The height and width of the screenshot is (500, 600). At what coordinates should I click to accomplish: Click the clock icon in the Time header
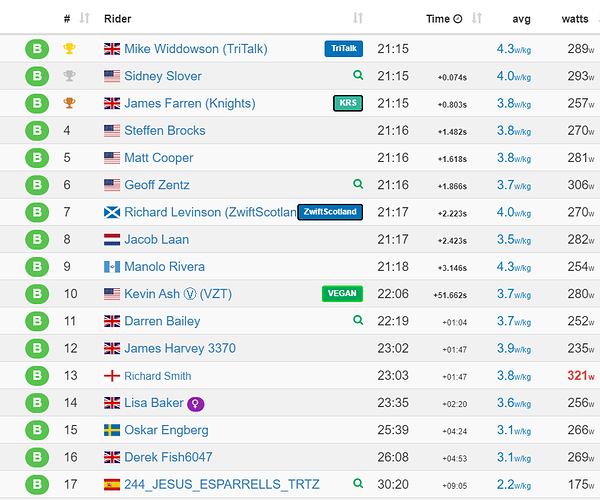[458, 18]
